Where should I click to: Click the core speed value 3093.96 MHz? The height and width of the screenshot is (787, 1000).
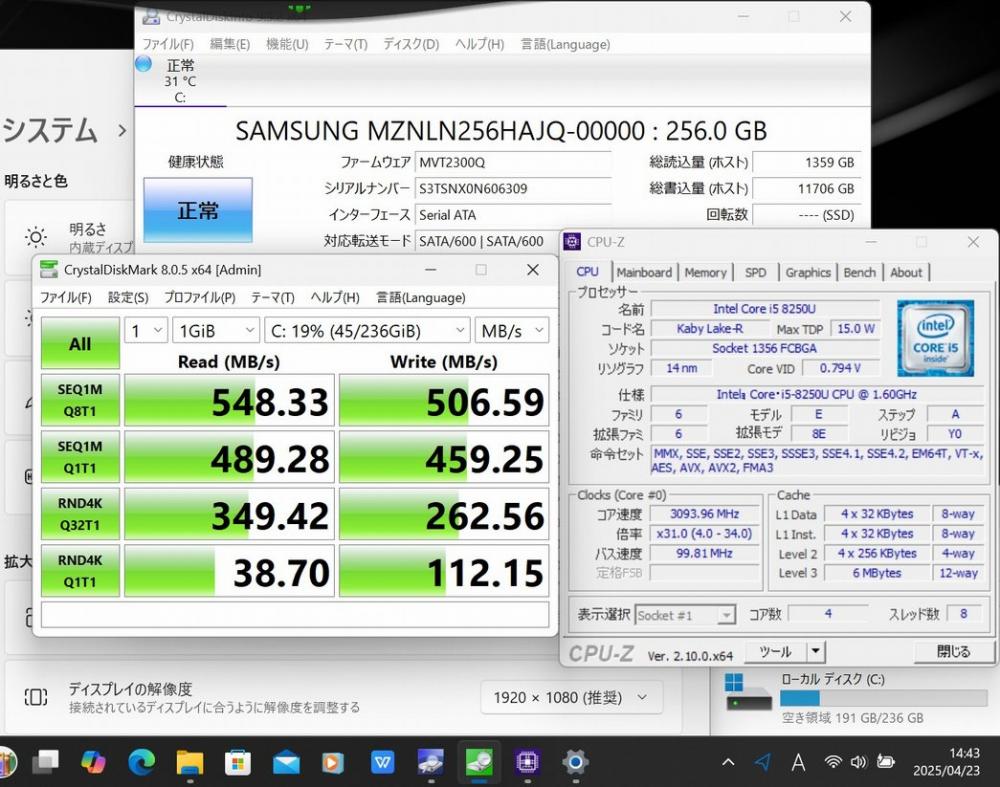coord(704,513)
